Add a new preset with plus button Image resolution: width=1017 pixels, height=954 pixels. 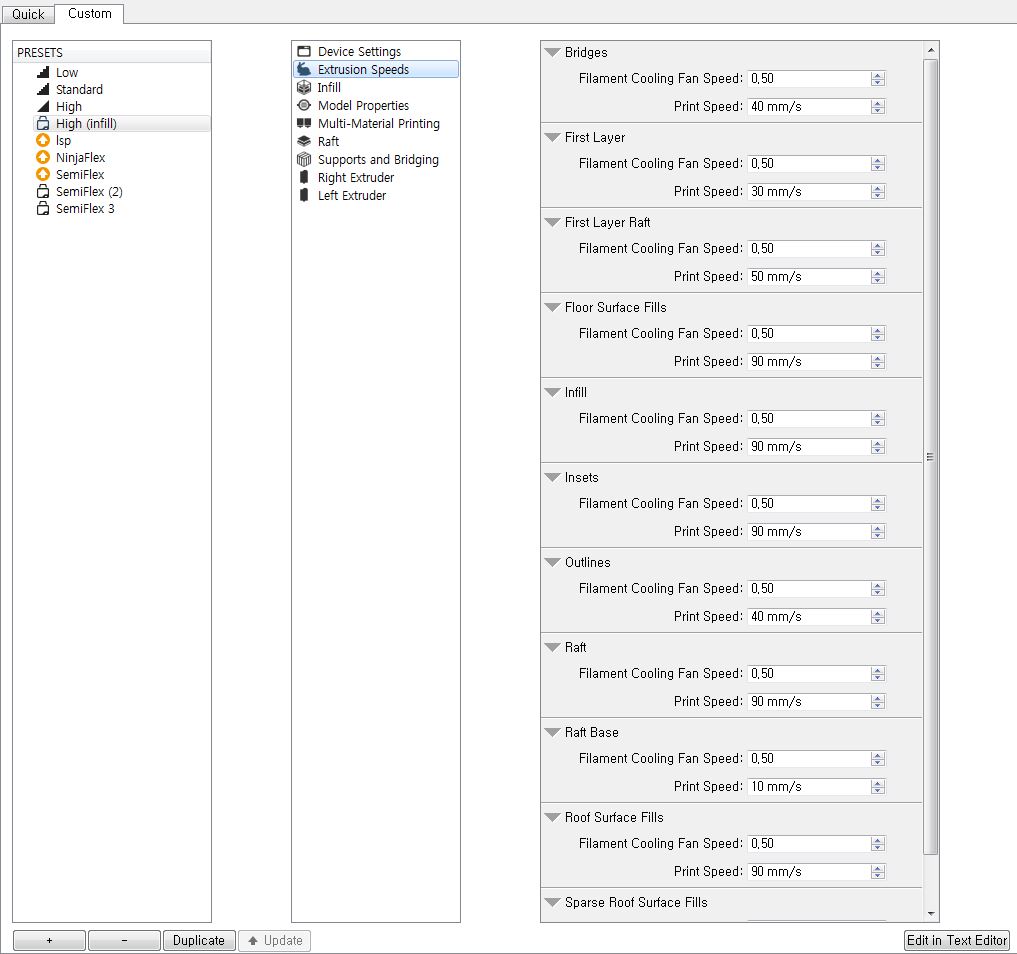[x=49, y=940]
